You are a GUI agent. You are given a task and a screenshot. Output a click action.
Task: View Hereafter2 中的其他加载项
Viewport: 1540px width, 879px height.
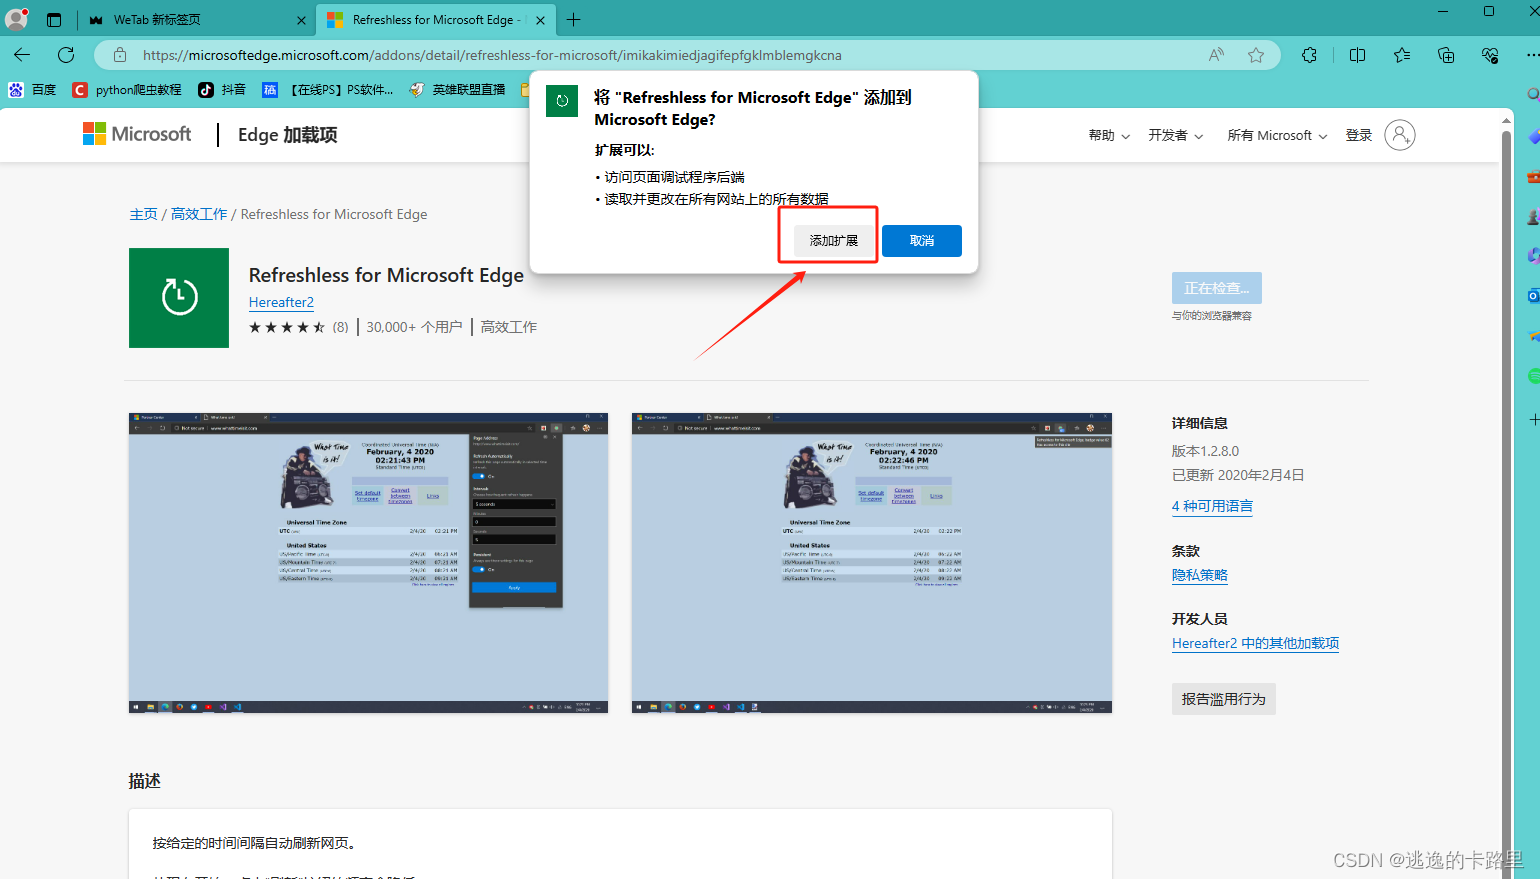pos(1255,643)
